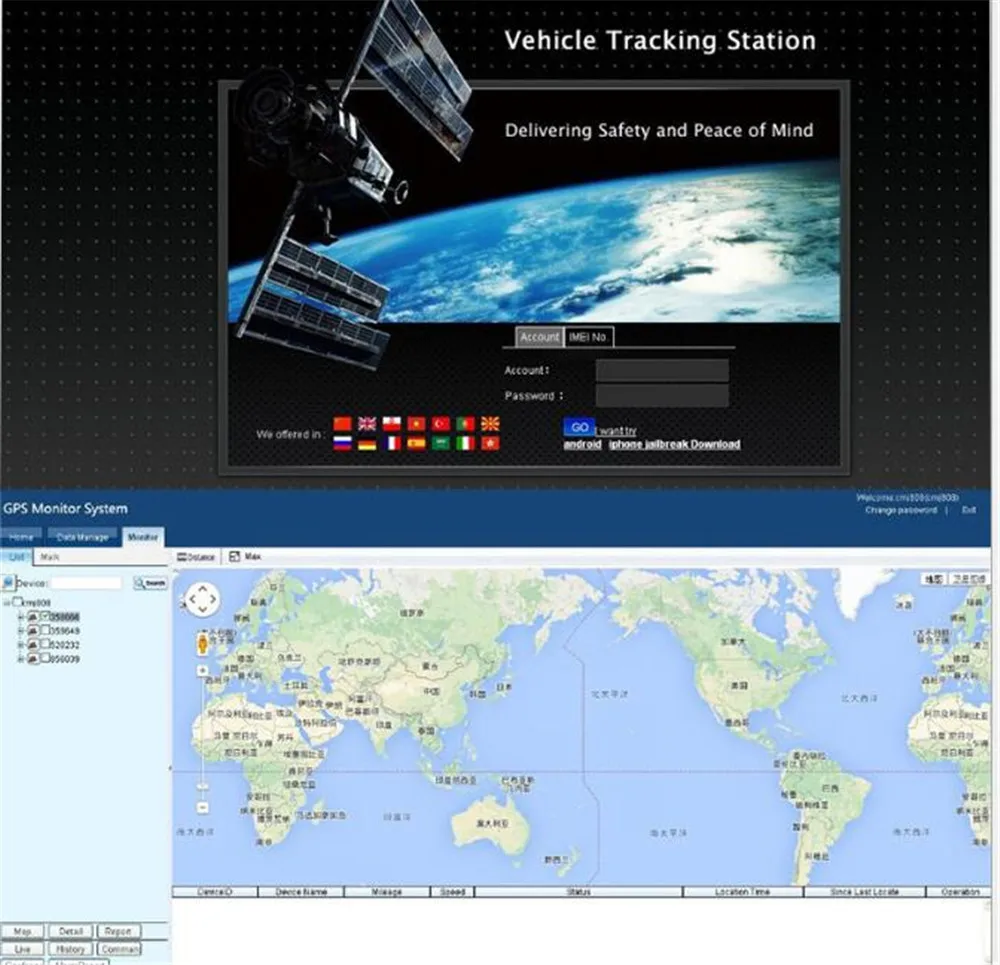Focus the Account input field
Viewport: 1000px width, 965px height.
[662, 370]
